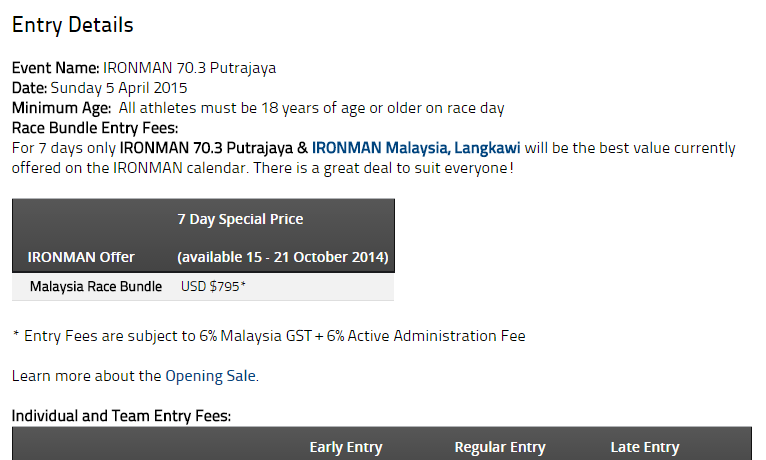
Task: Click the Regular Entry column header
Action: pyautogui.click(x=500, y=447)
